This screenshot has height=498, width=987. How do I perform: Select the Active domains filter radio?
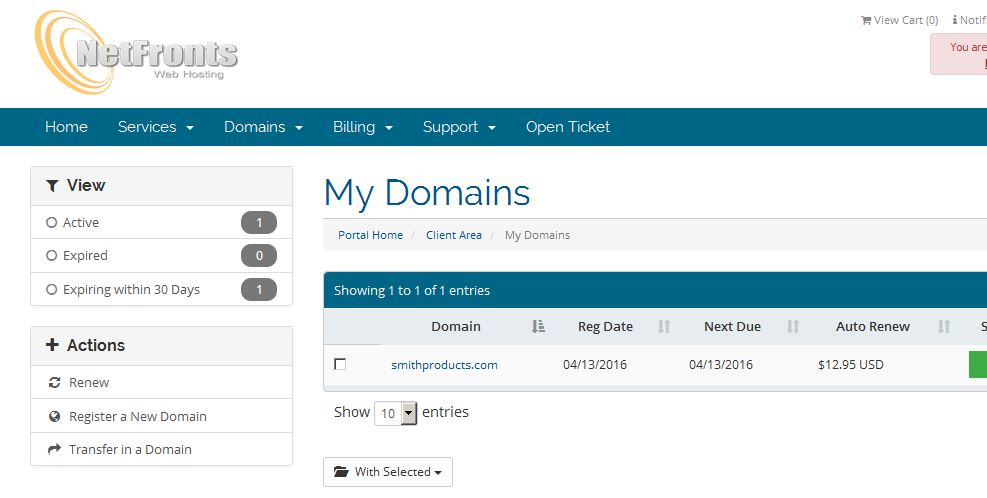[52, 223]
